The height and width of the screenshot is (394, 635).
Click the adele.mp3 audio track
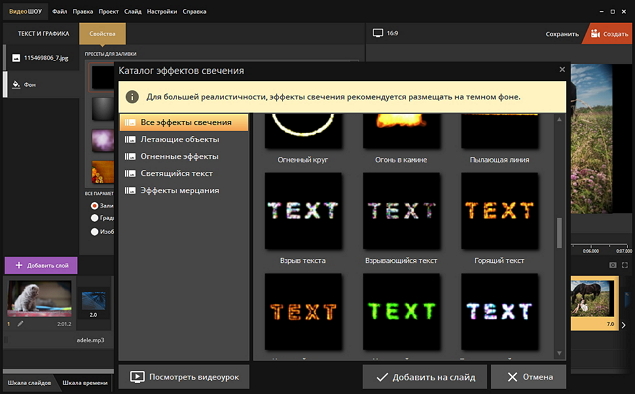click(91, 340)
